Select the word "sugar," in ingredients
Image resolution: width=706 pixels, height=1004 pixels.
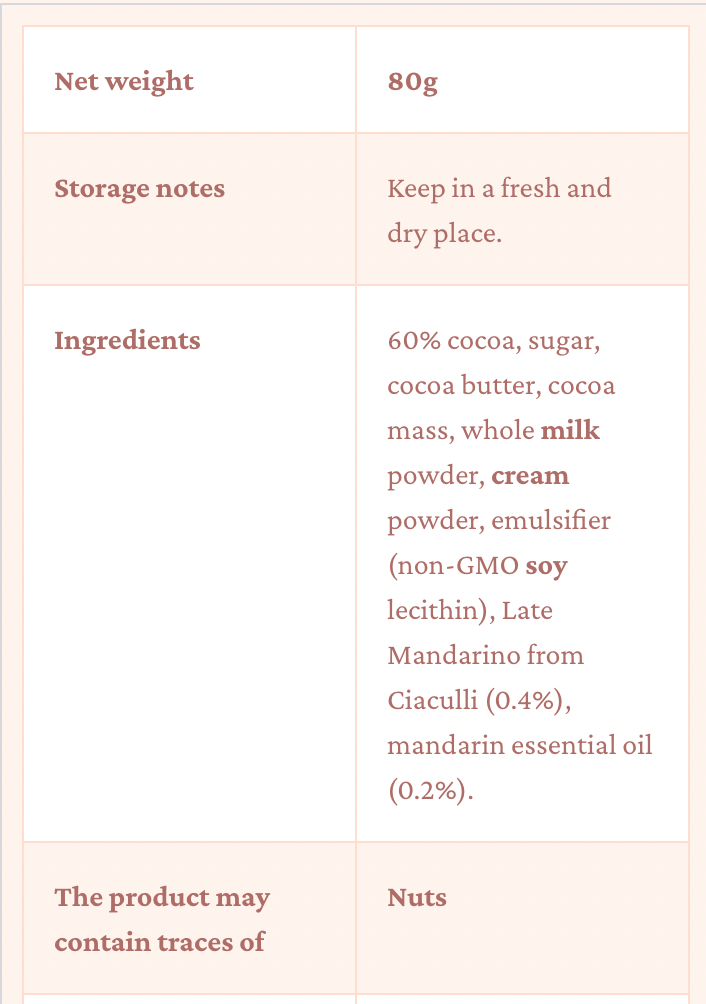click(564, 341)
